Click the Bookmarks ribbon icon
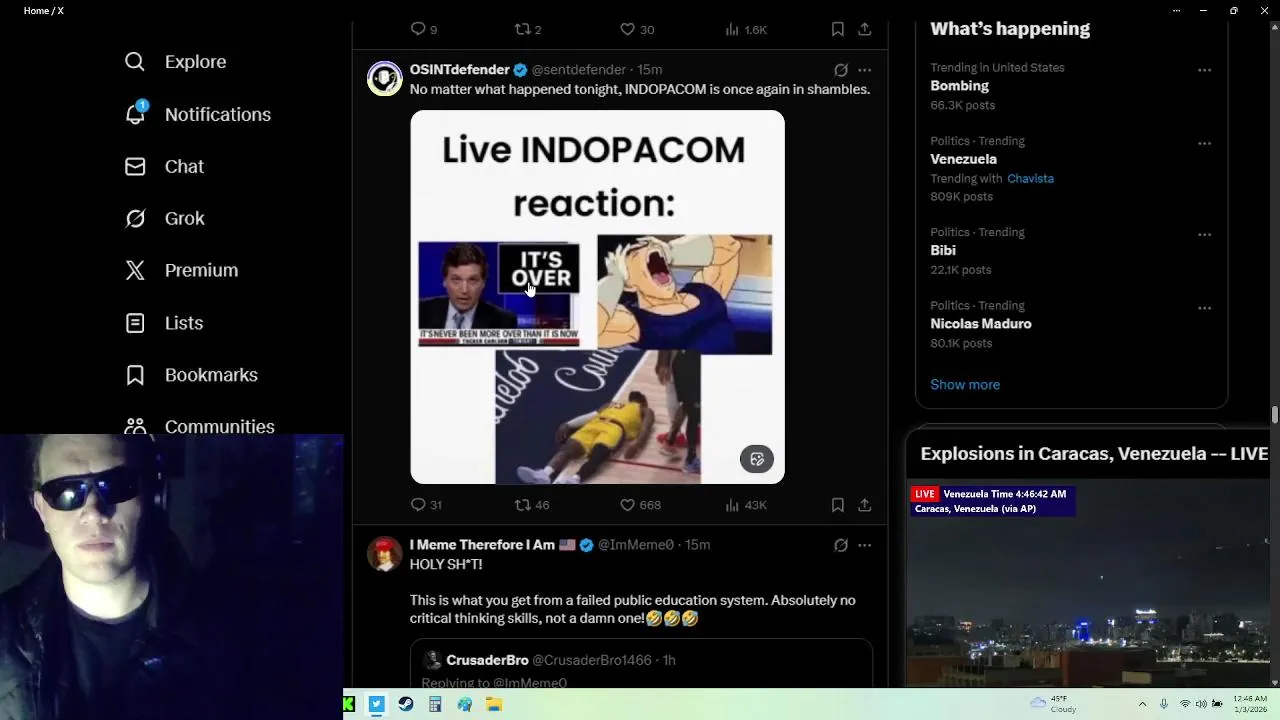The image size is (1280, 720). (135, 375)
